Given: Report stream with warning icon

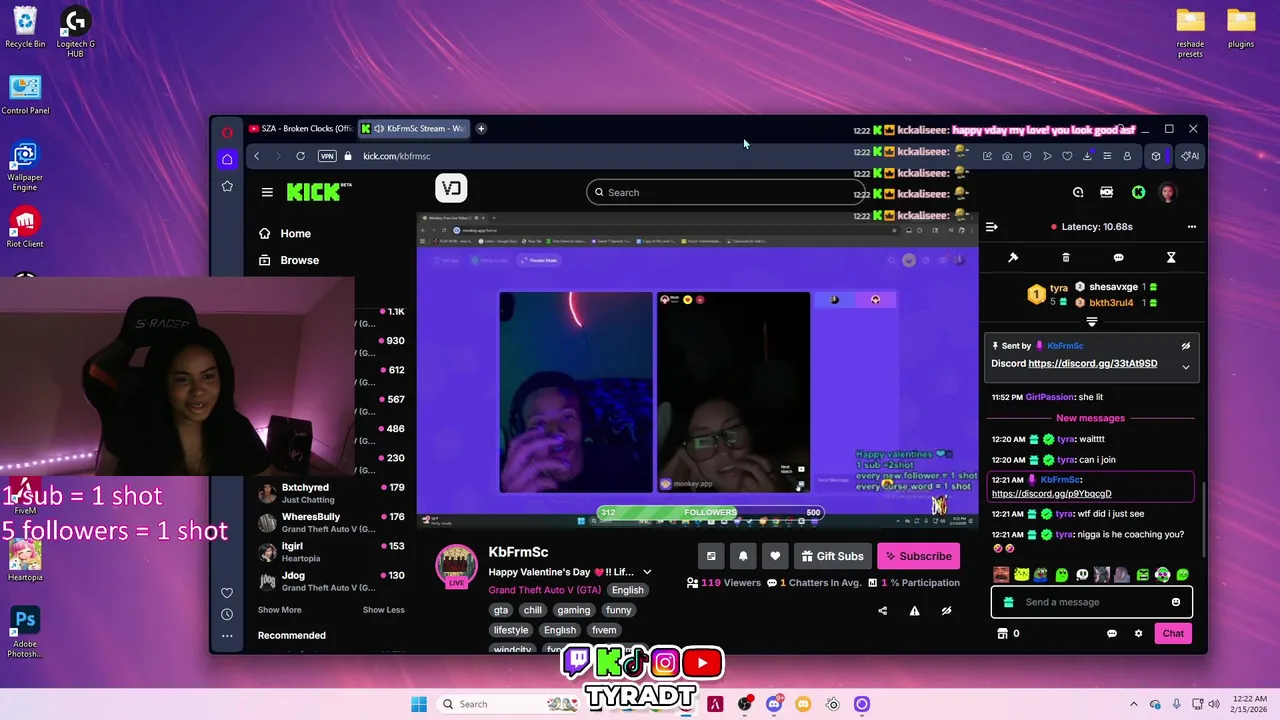Looking at the screenshot, I should [x=914, y=611].
